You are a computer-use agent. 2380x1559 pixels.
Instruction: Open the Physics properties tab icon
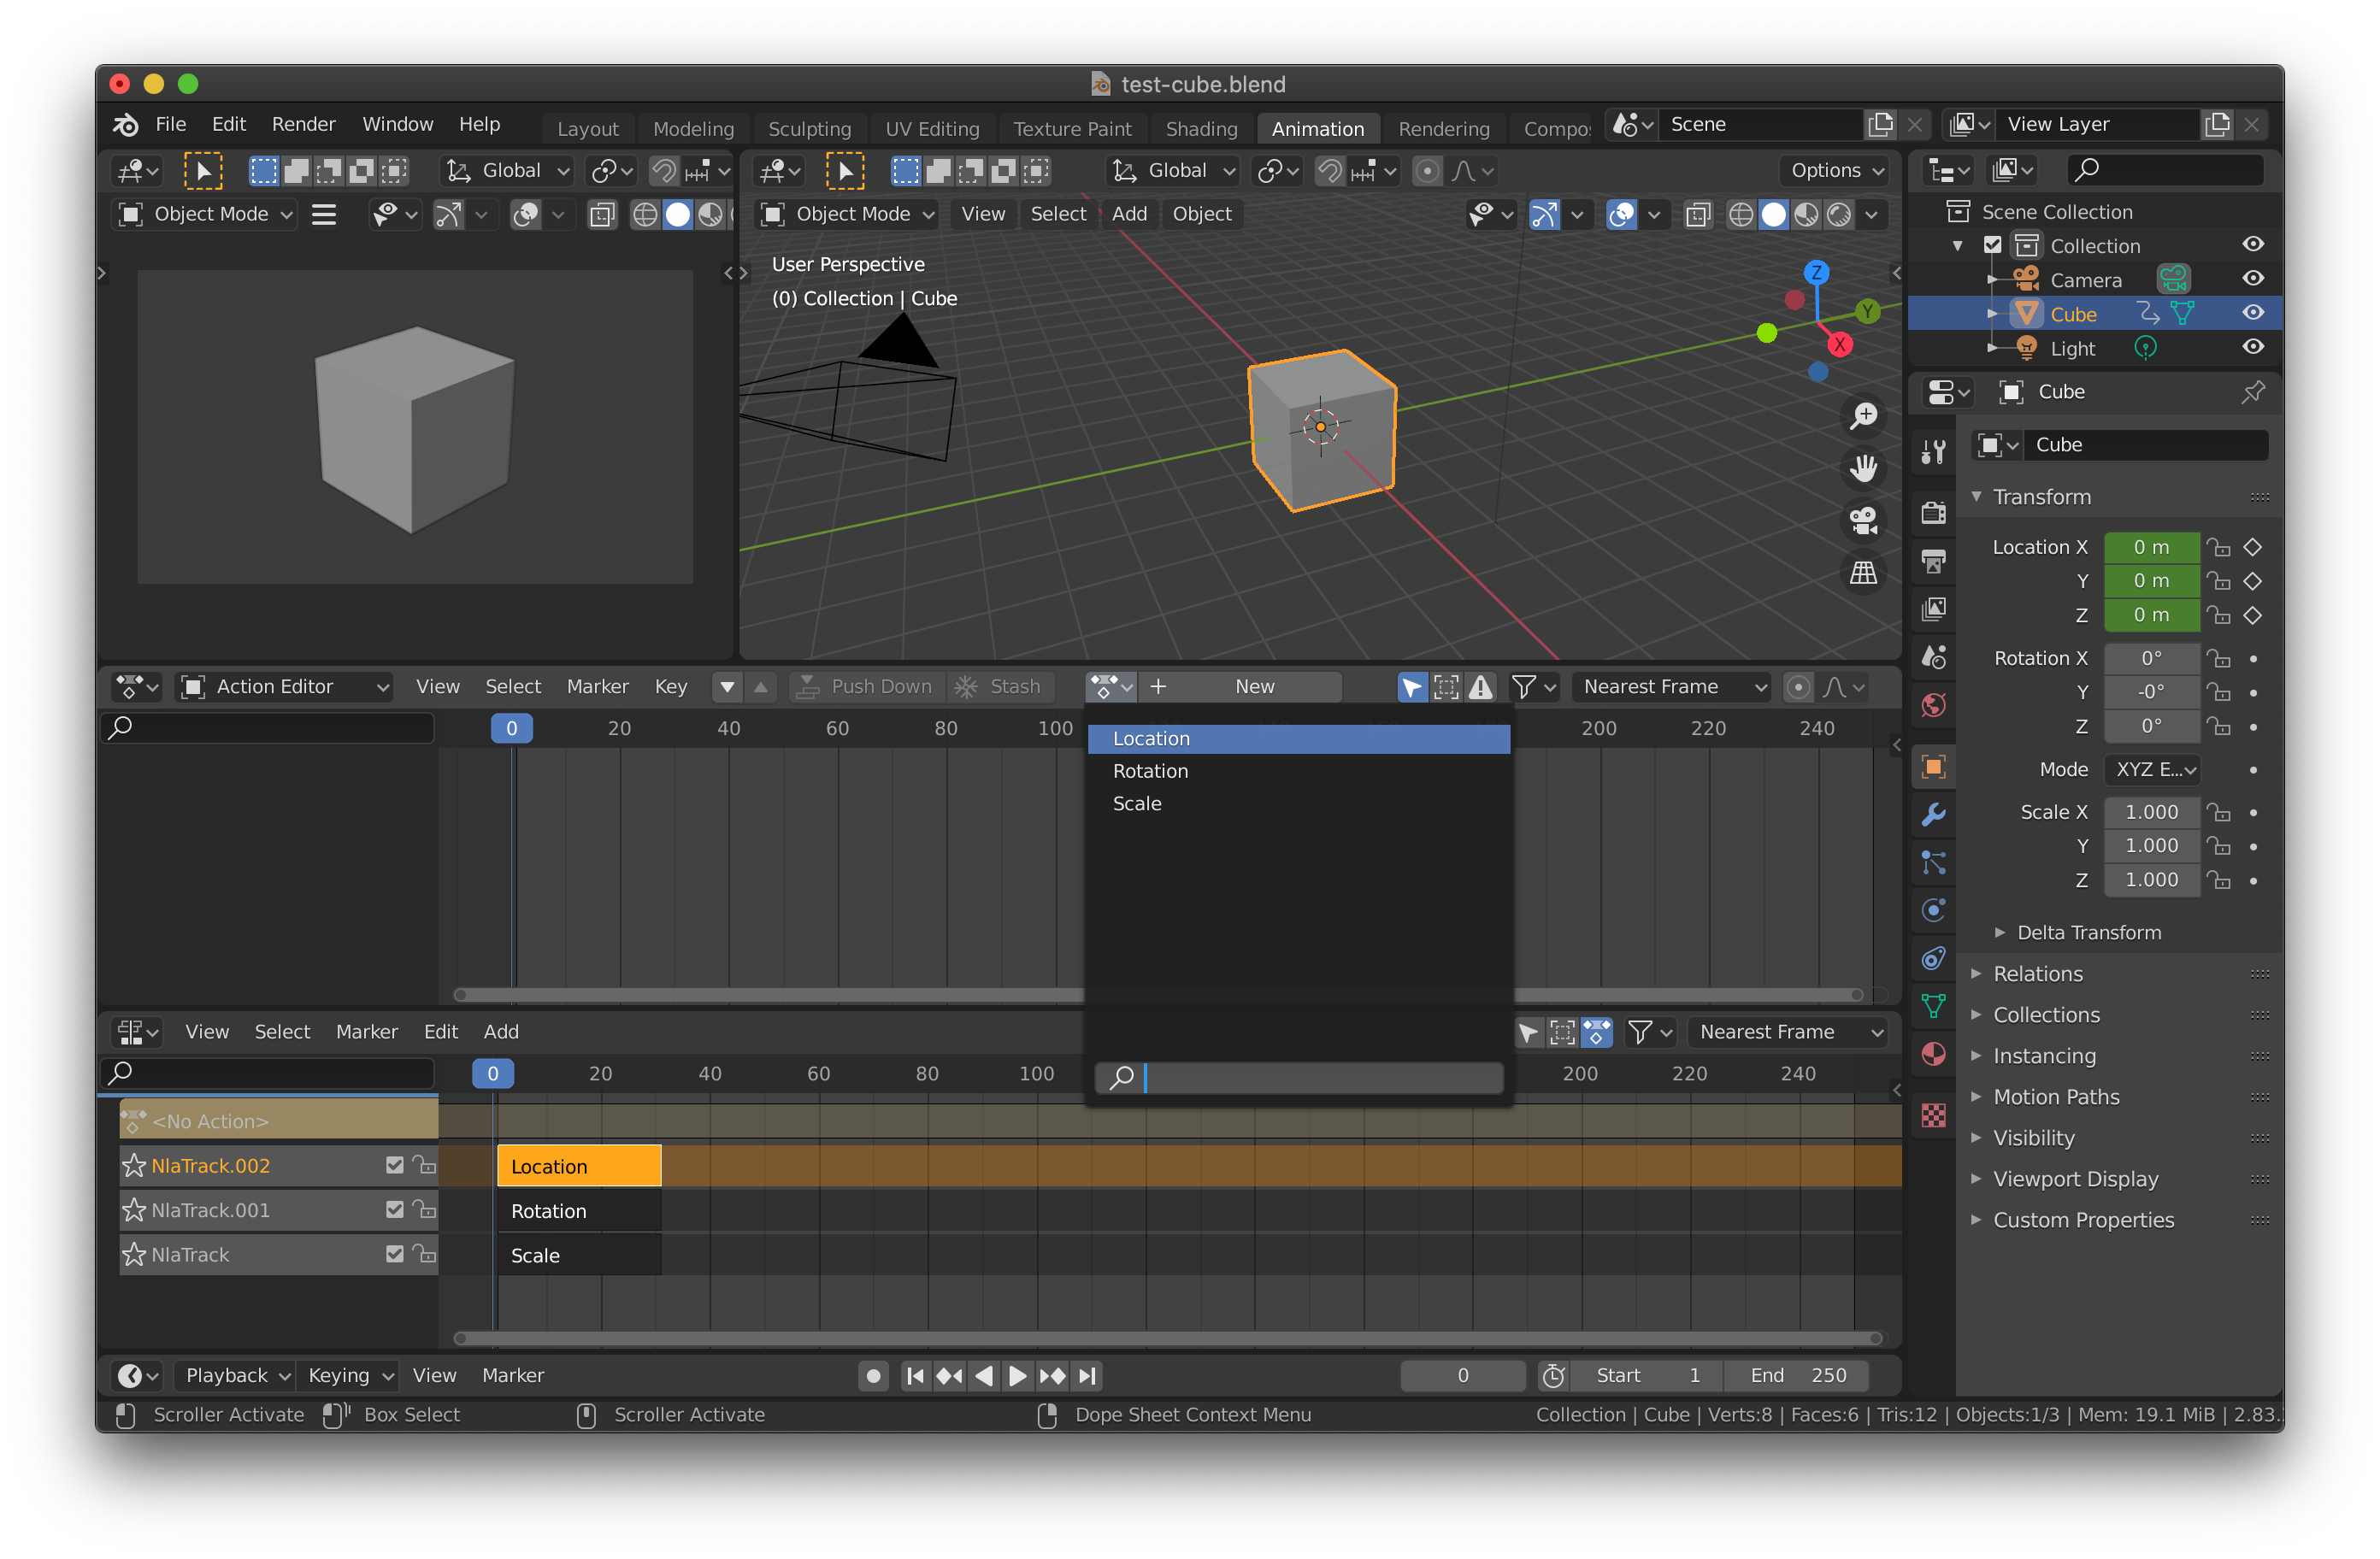[x=1933, y=911]
